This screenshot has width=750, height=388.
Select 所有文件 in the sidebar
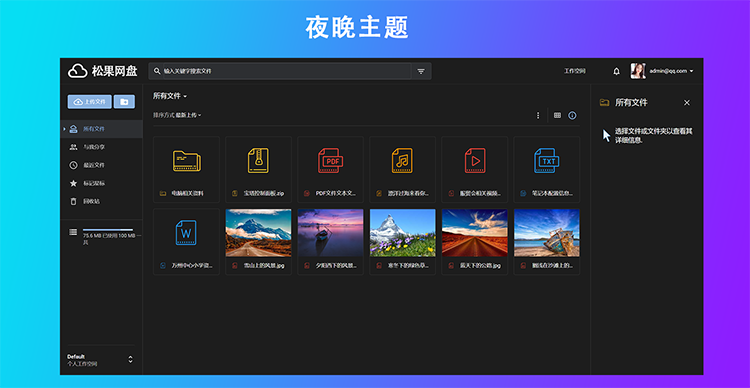pyautogui.click(x=101, y=129)
